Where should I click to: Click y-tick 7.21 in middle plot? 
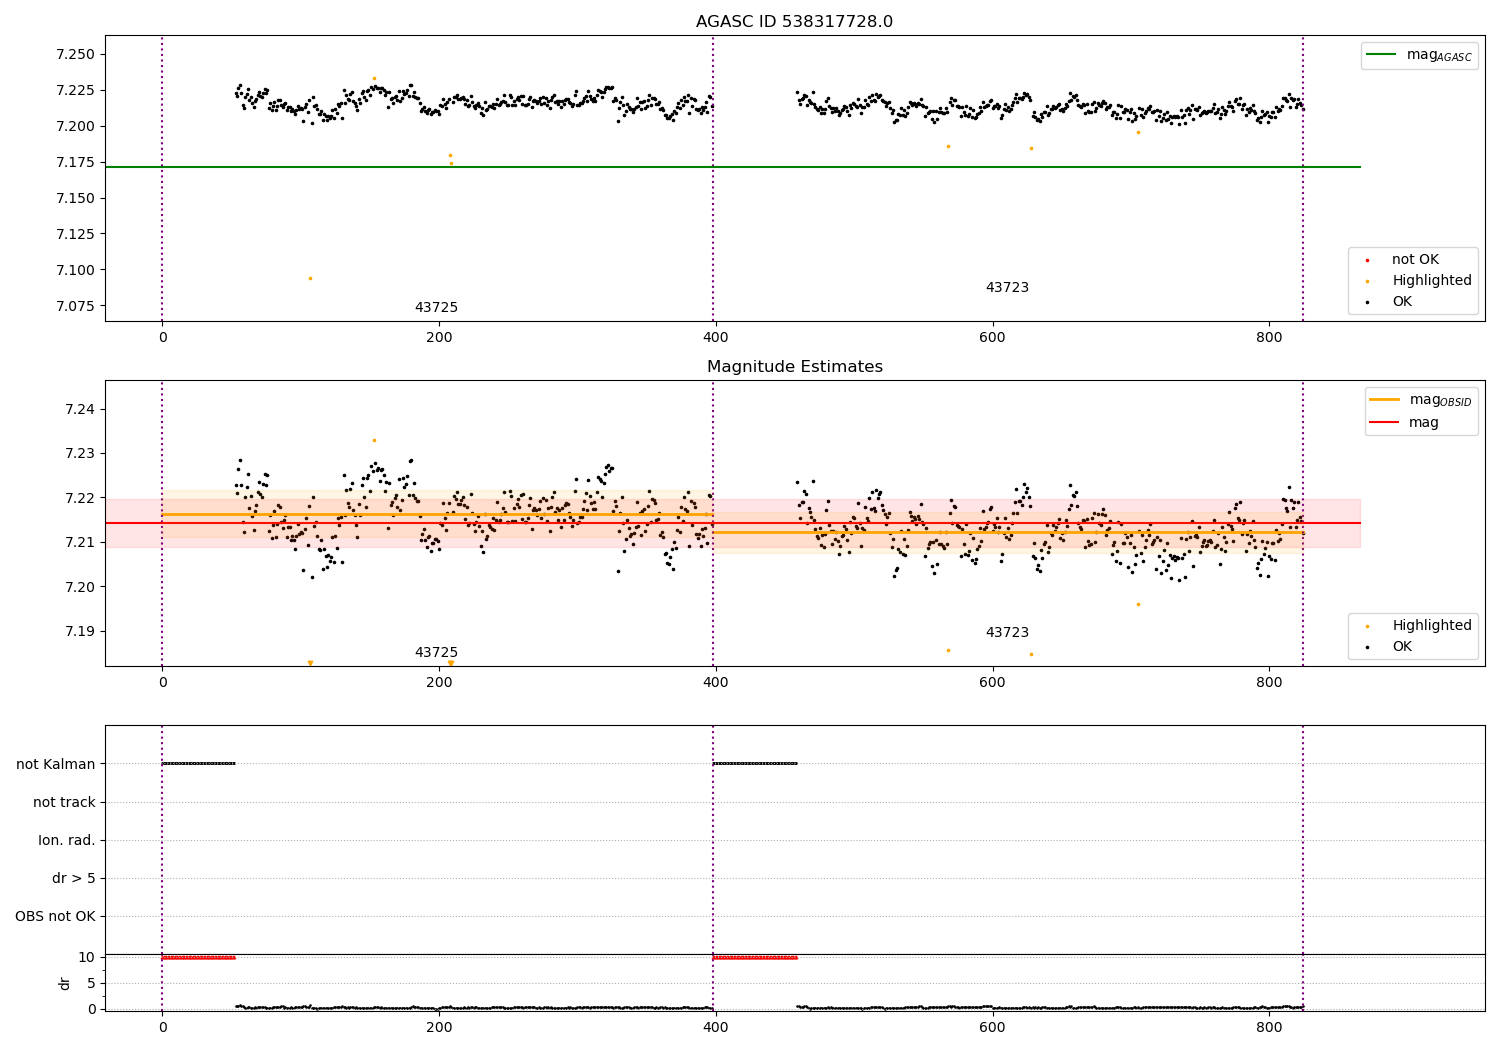[80, 542]
